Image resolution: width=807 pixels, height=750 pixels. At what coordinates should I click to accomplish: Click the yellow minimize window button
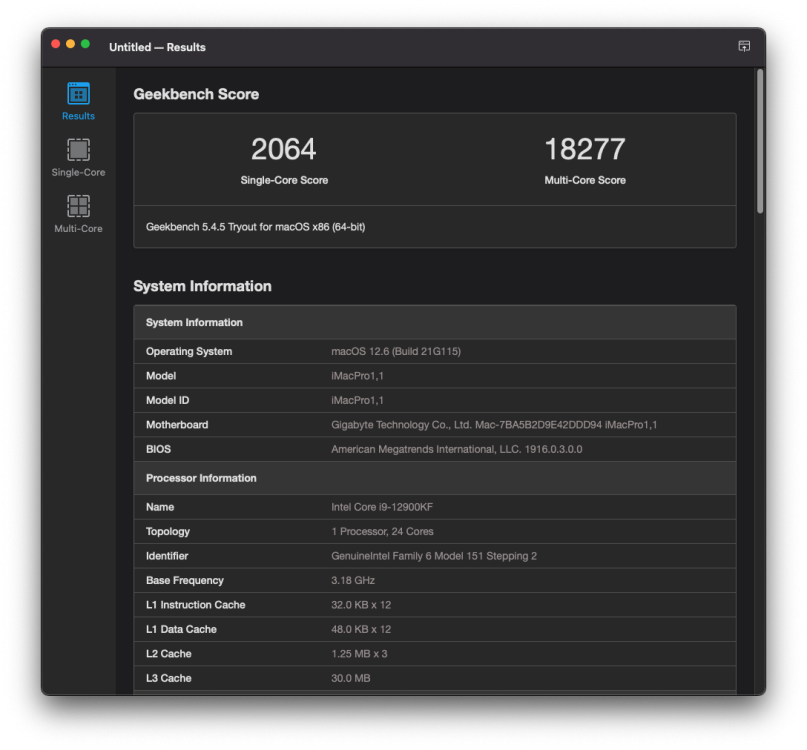coord(71,44)
